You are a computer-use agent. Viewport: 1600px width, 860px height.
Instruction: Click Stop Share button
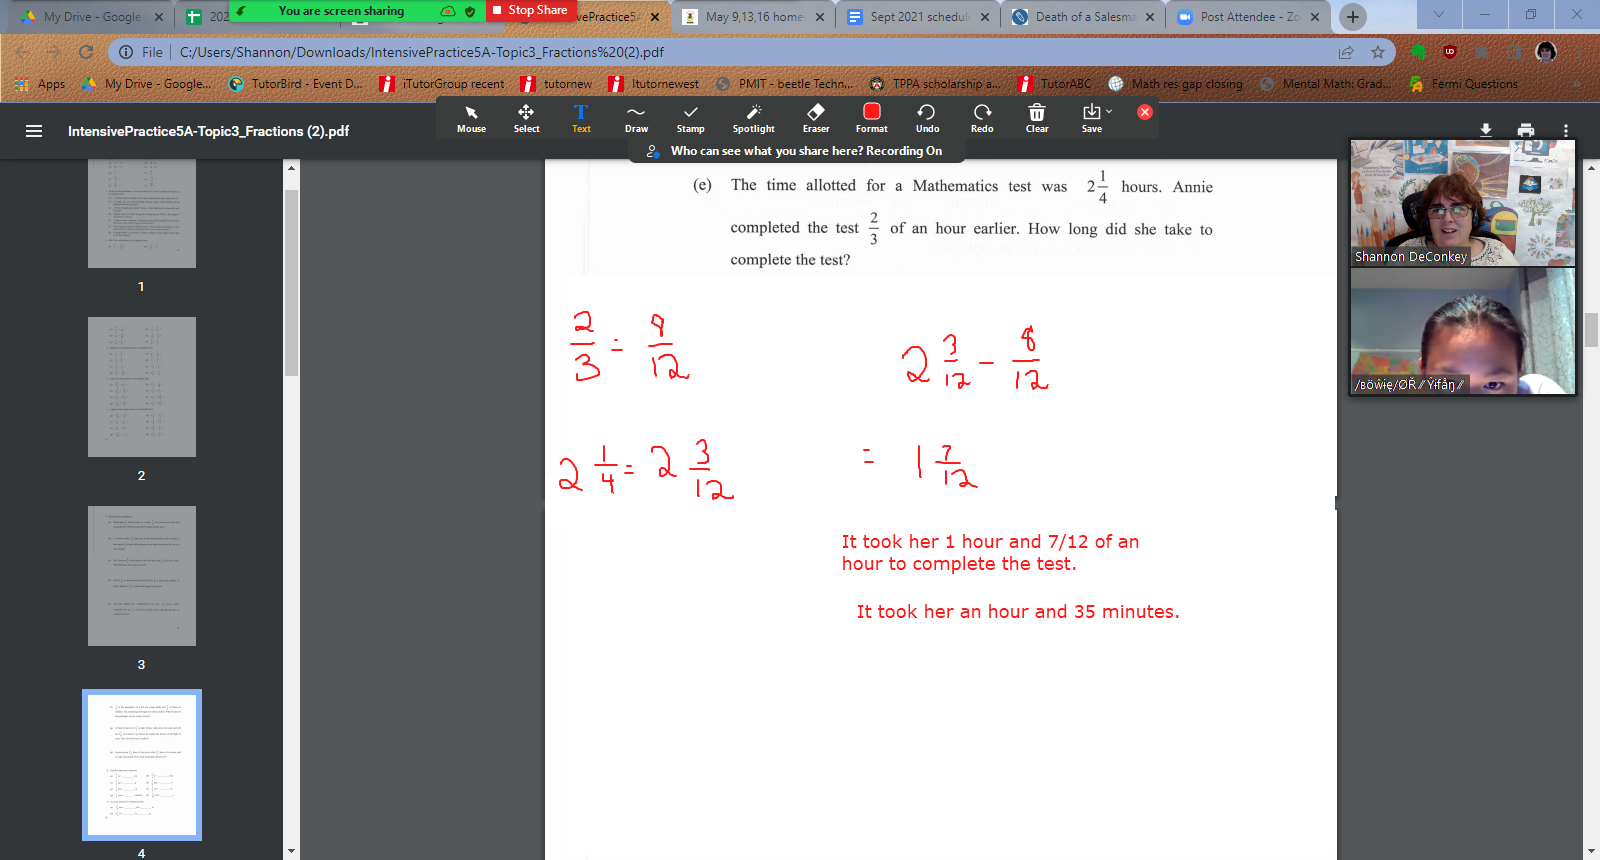(x=530, y=10)
